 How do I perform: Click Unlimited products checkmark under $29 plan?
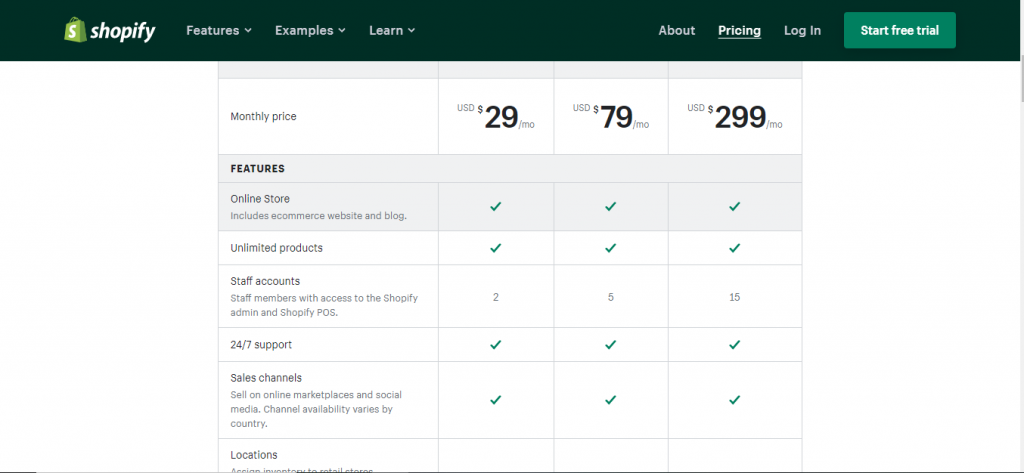(x=496, y=248)
